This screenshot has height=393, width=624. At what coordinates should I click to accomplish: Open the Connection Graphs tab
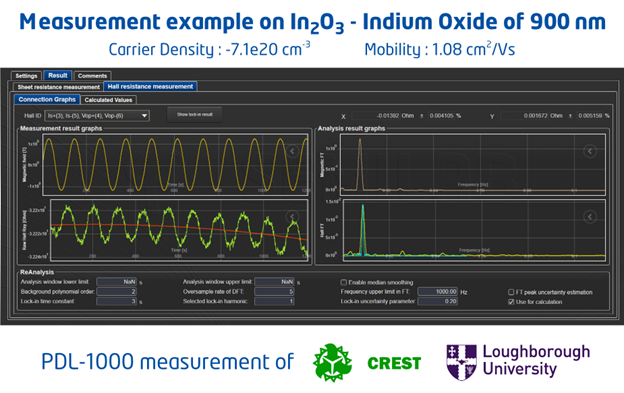tap(47, 99)
